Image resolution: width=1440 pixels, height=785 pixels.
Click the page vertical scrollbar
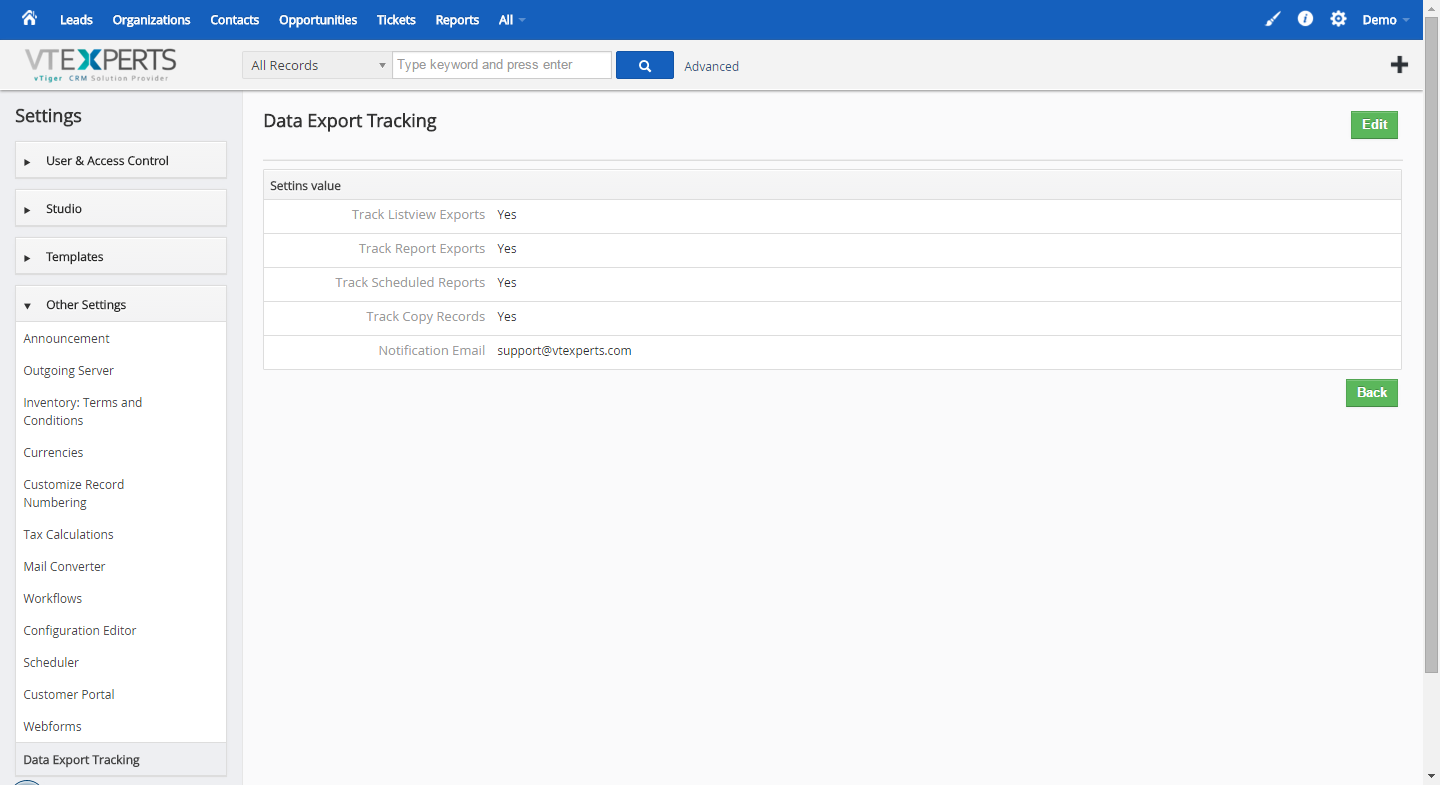(x=1431, y=345)
